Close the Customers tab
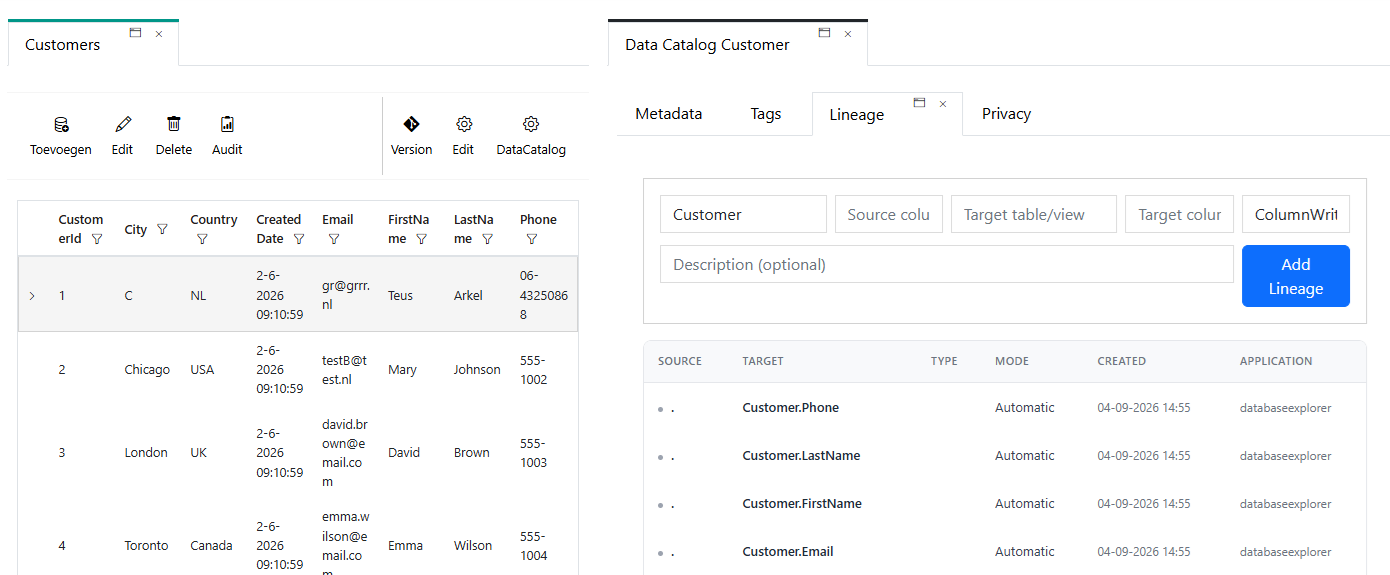The image size is (1390, 575). point(158,34)
